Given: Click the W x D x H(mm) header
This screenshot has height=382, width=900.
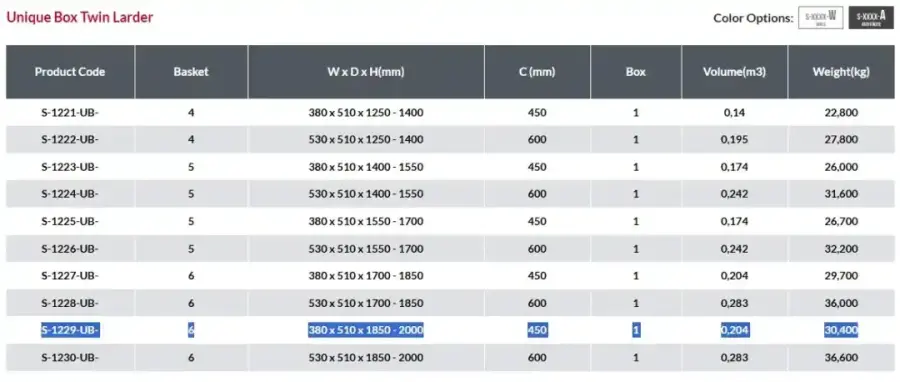Looking at the screenshot, I should click(366, 72).
